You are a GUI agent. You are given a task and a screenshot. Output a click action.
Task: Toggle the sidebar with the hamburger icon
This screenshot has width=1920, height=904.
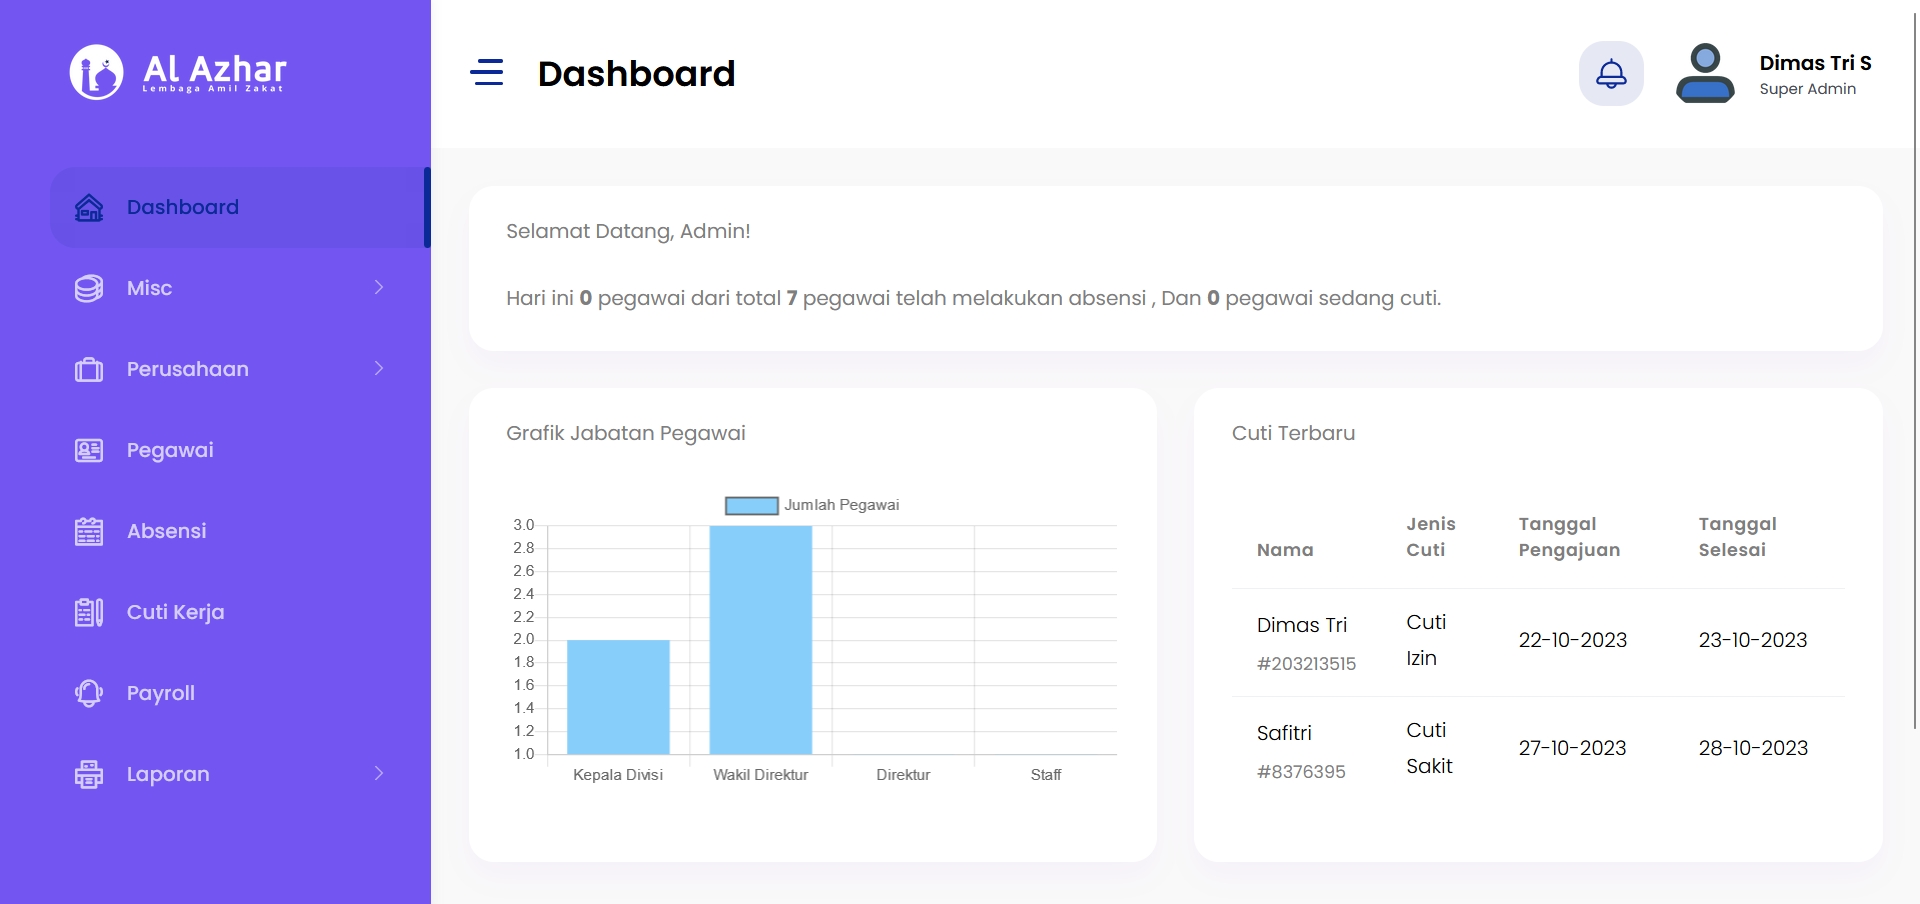[487, 72]
